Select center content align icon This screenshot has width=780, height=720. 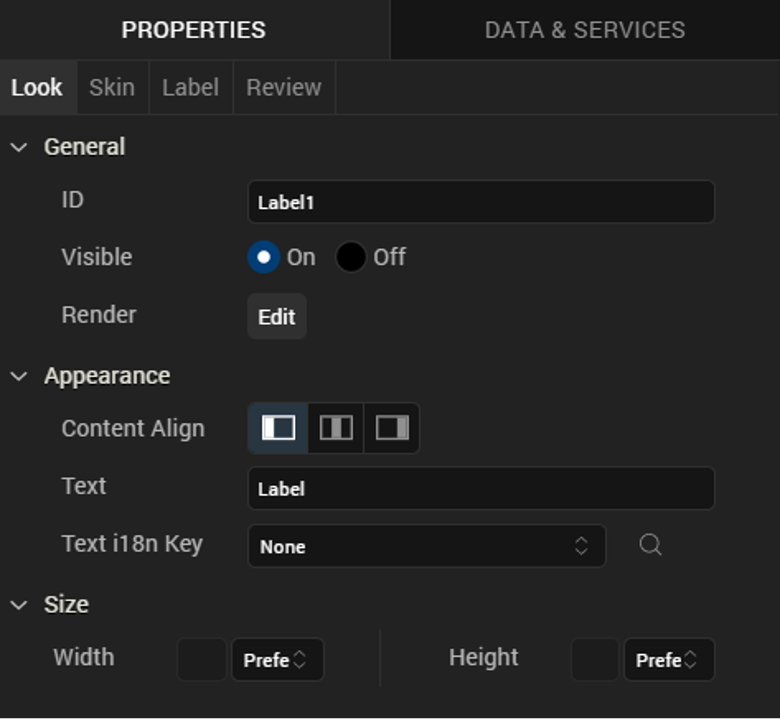tap(335, 428)
